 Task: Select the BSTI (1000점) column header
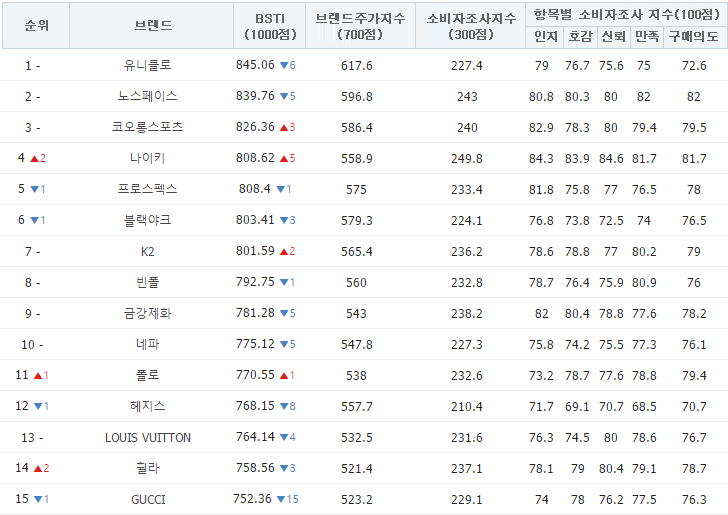tap(270, 26)
